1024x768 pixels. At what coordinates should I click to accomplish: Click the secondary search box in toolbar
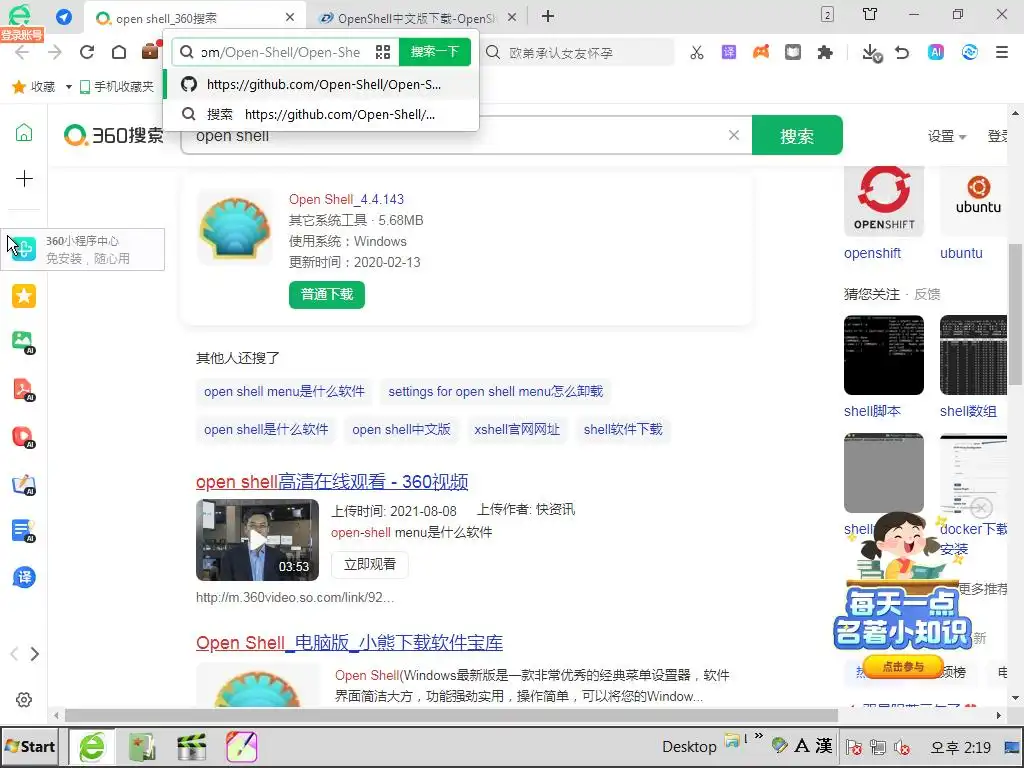578,52
